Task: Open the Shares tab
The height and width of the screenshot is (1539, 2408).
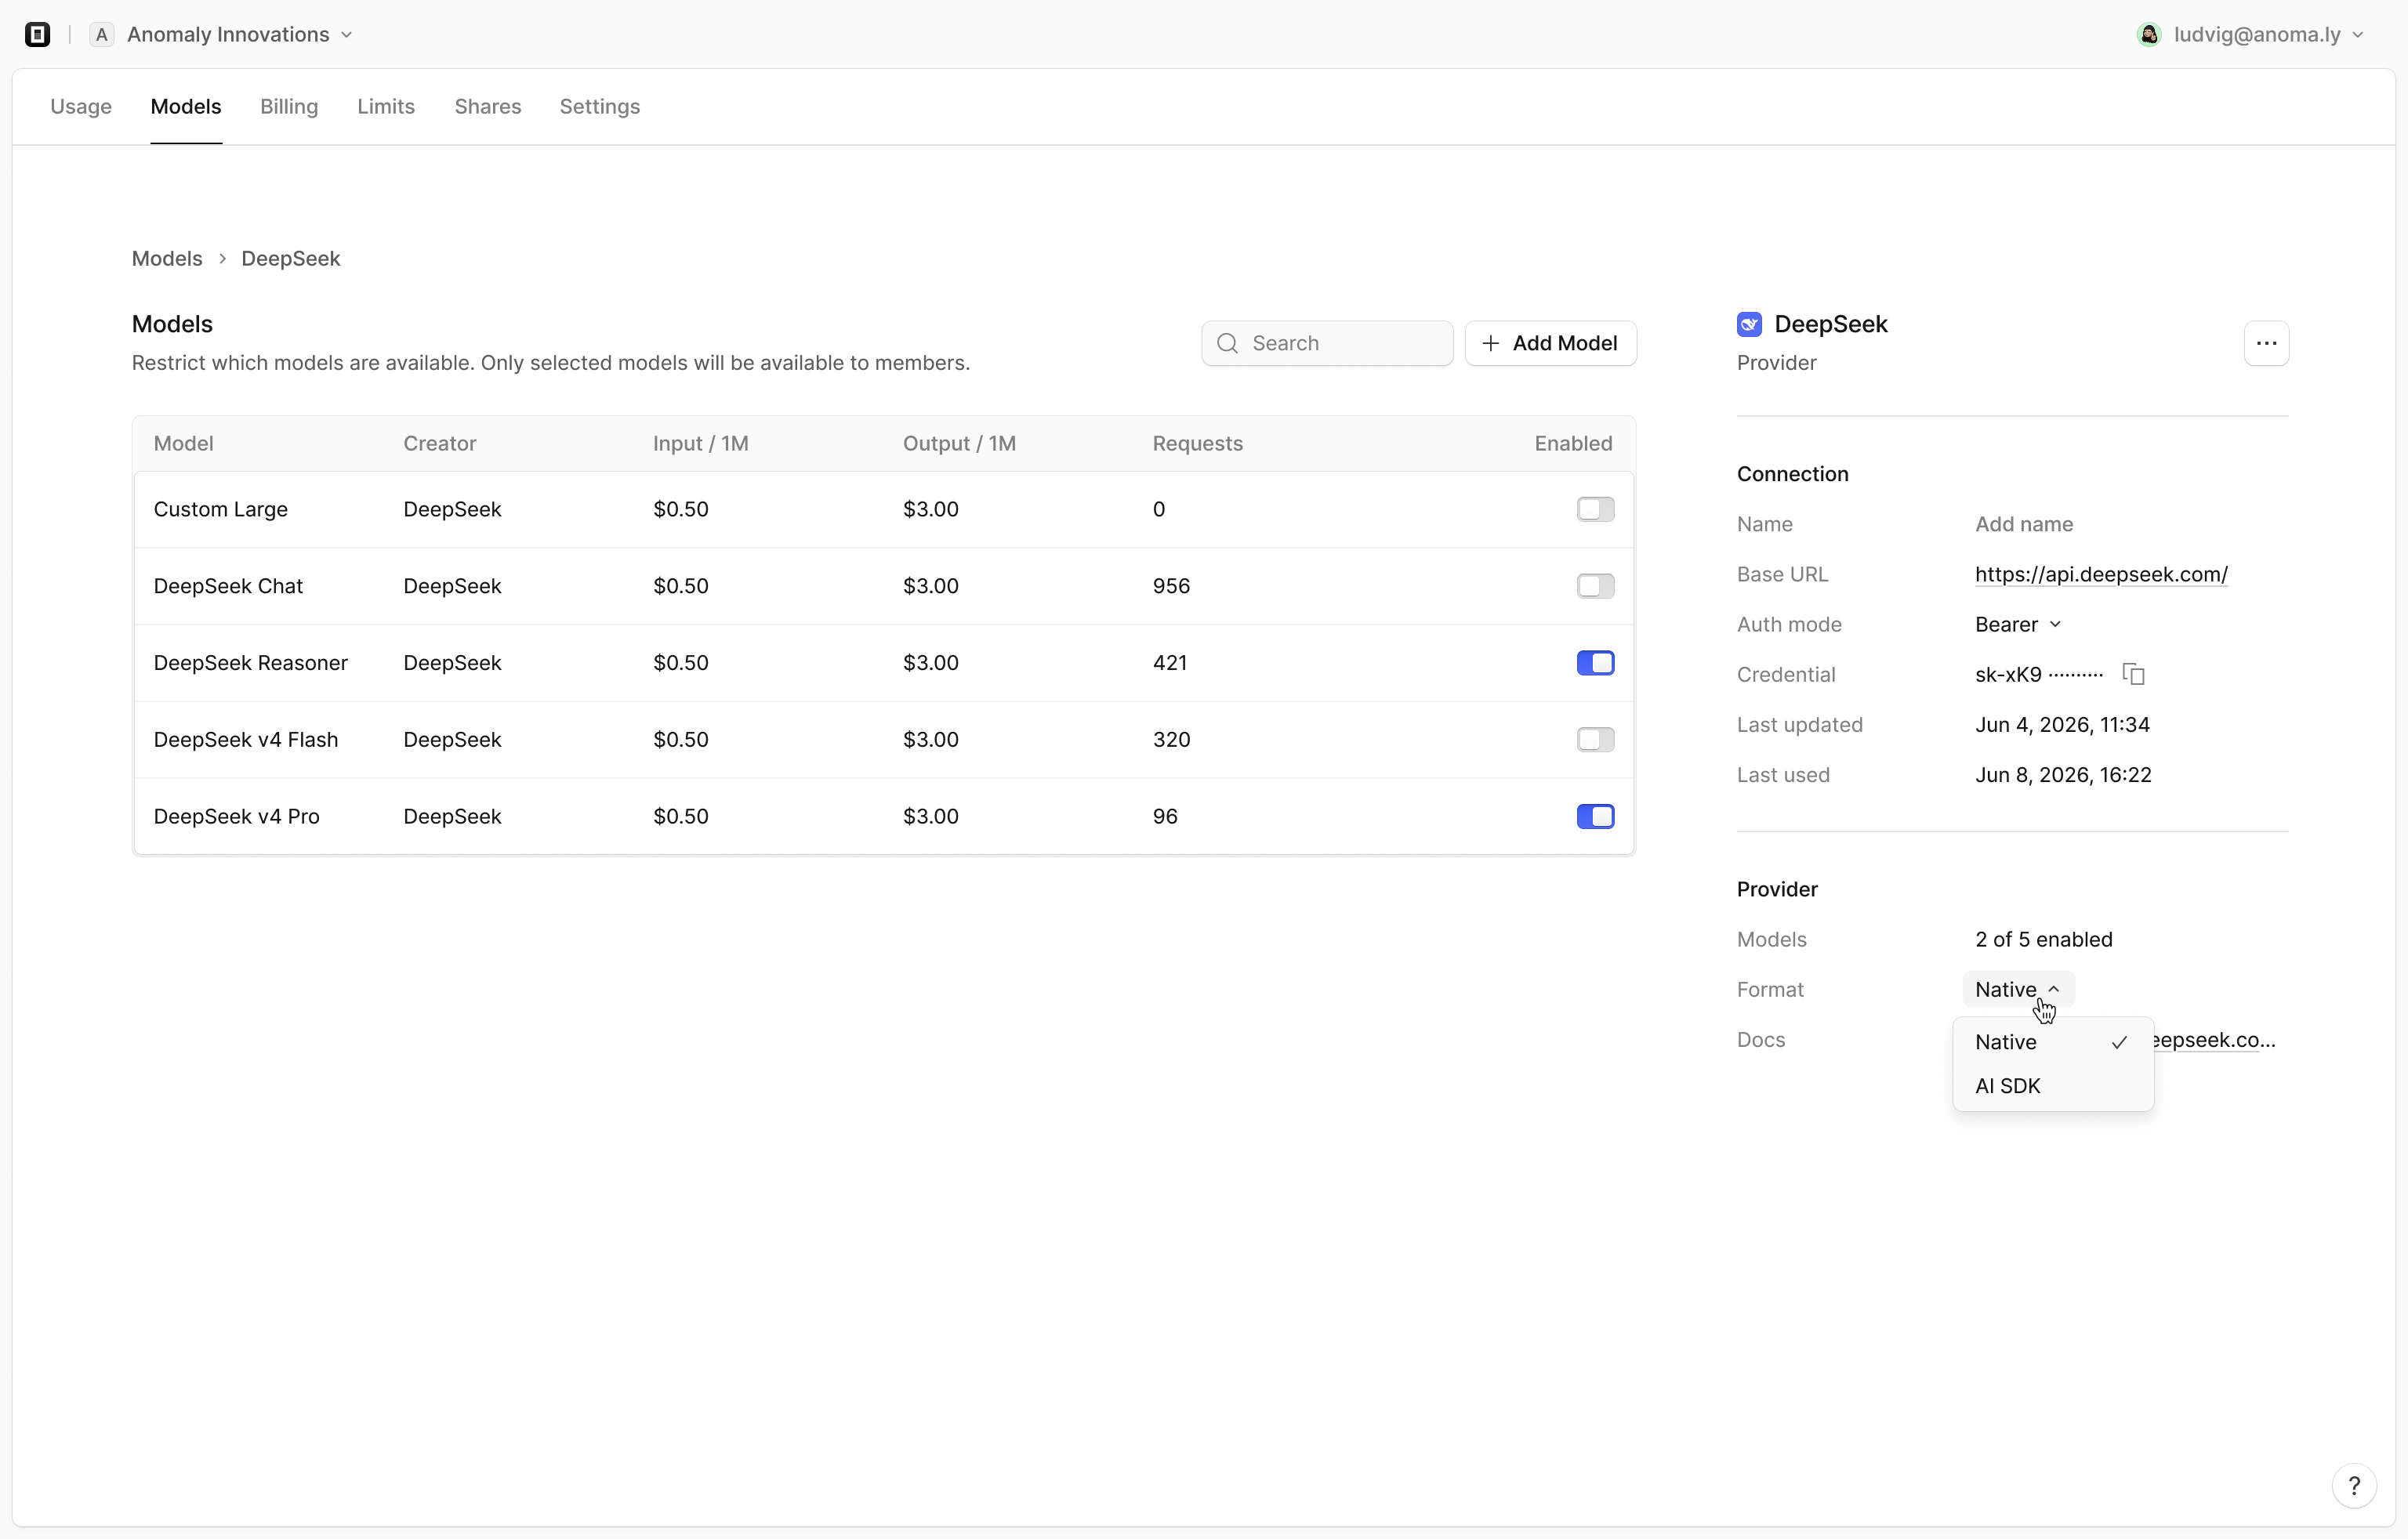Action: [x=488, y=107]
